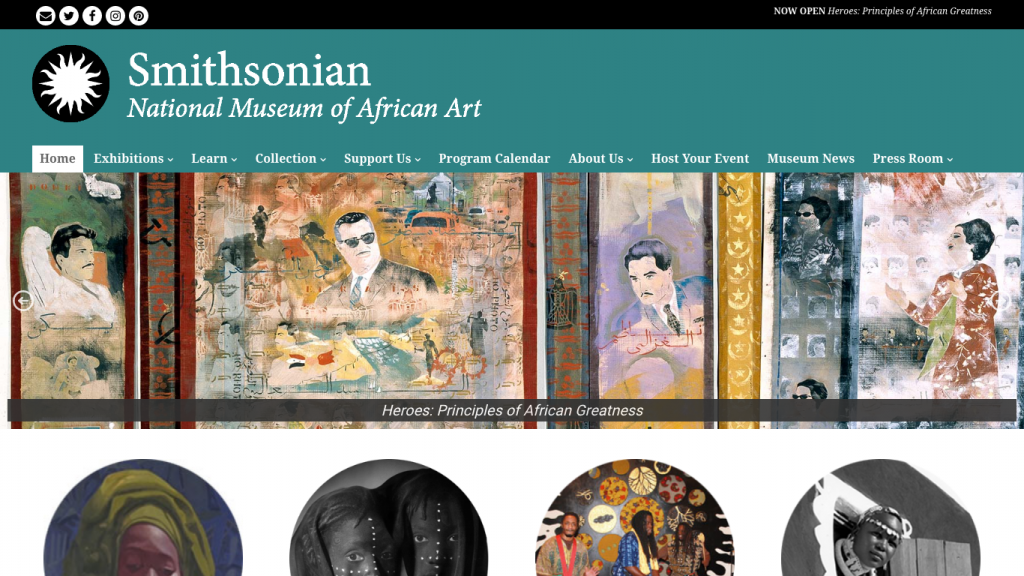Screen dimensions: 1024x576
Task: Select the Home tab
Action: tap(57, 159)
